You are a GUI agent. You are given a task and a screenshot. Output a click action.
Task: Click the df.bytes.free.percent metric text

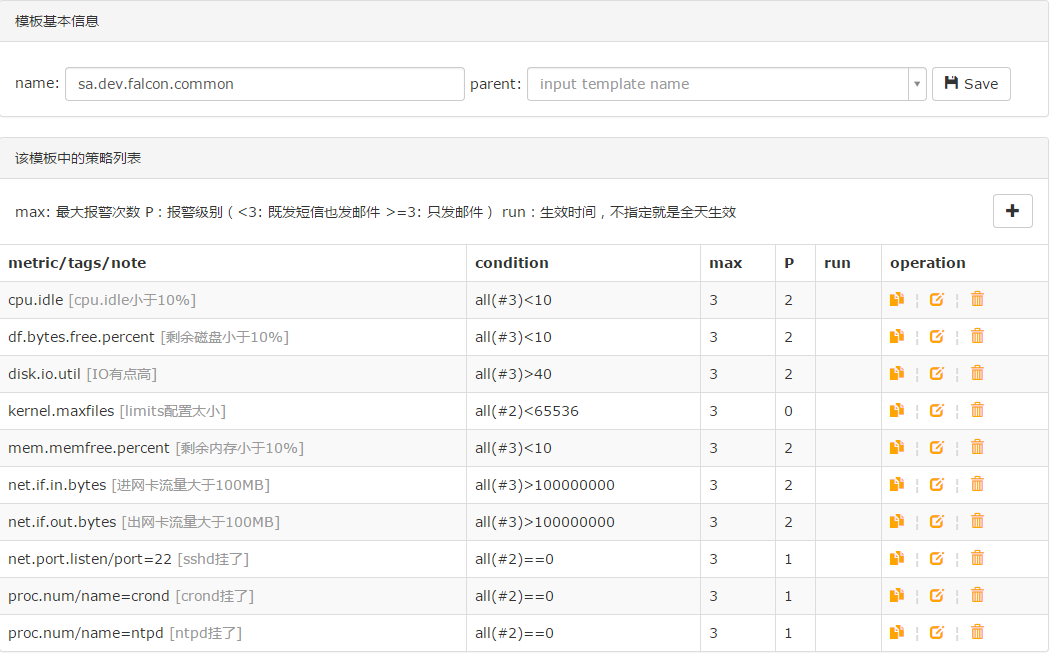click(81, 337)
